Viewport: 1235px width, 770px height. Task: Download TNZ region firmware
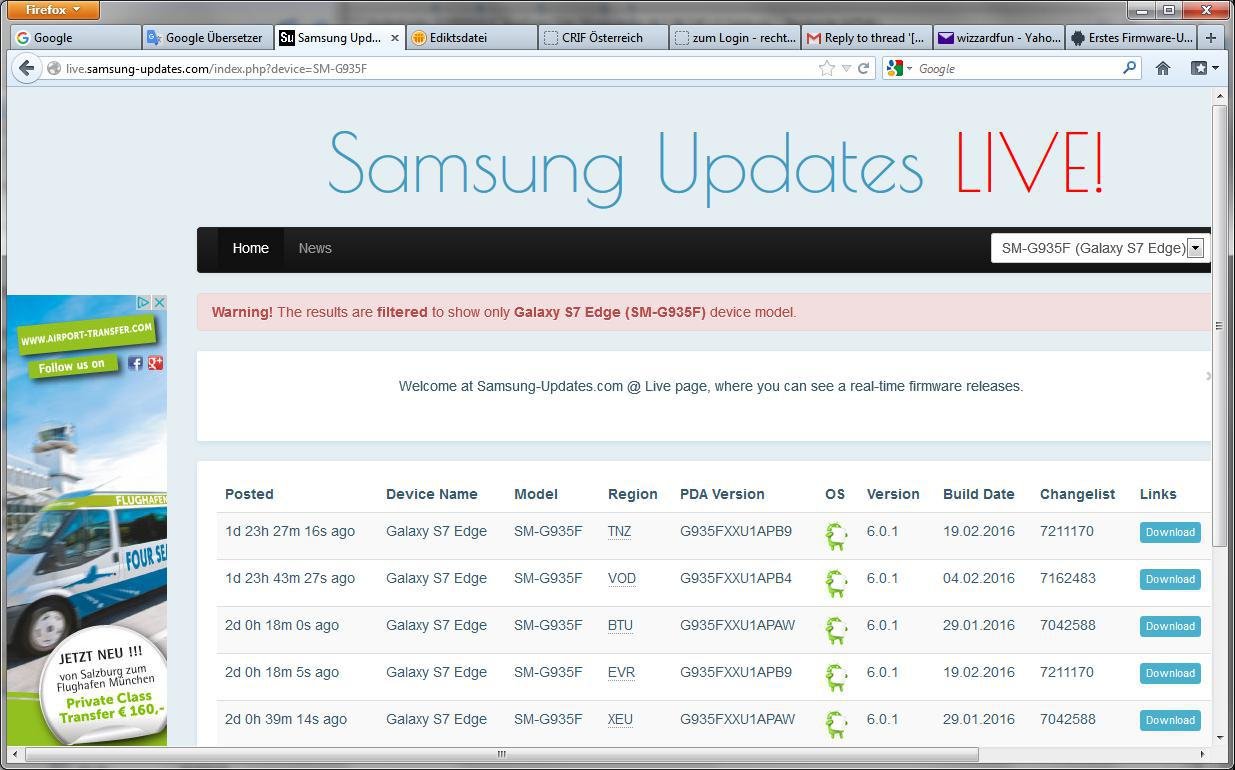(x=1170, y=532)
